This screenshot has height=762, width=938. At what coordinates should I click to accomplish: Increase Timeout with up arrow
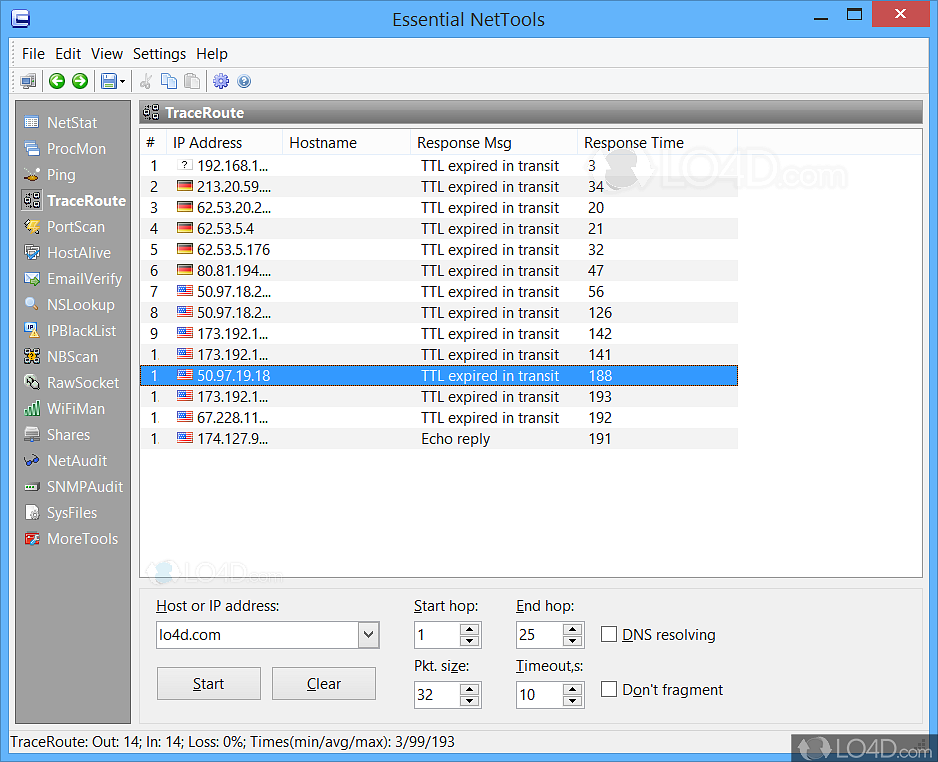[x=572, y=689]
